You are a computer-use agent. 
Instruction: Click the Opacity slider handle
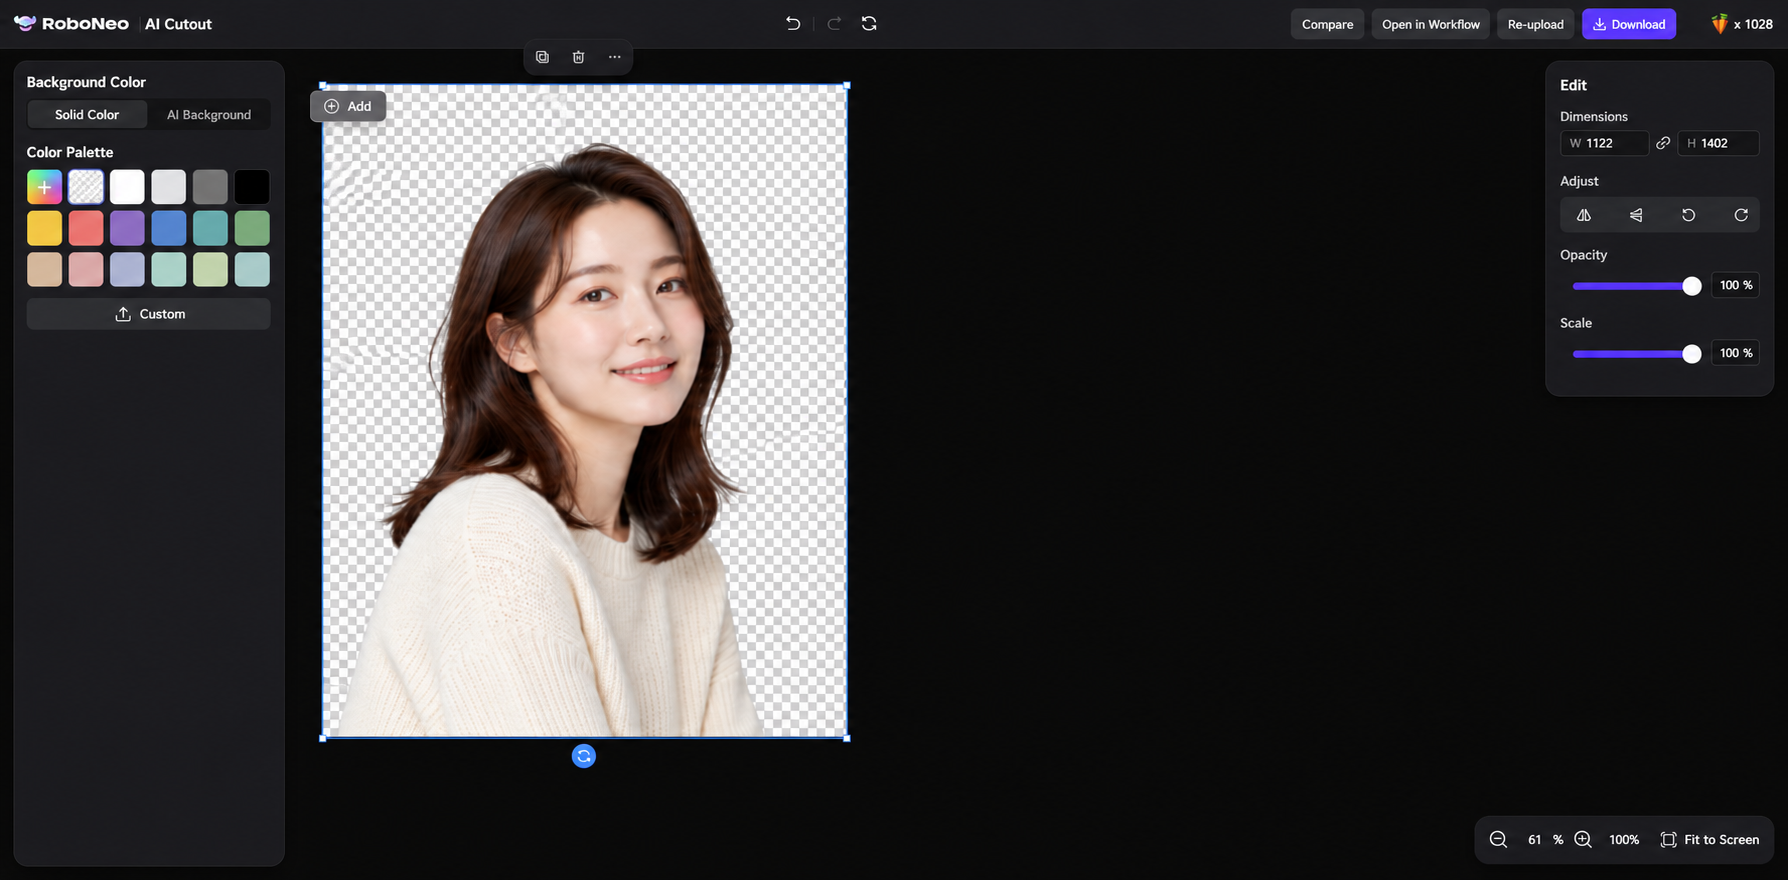click(x=1692, y=286)
